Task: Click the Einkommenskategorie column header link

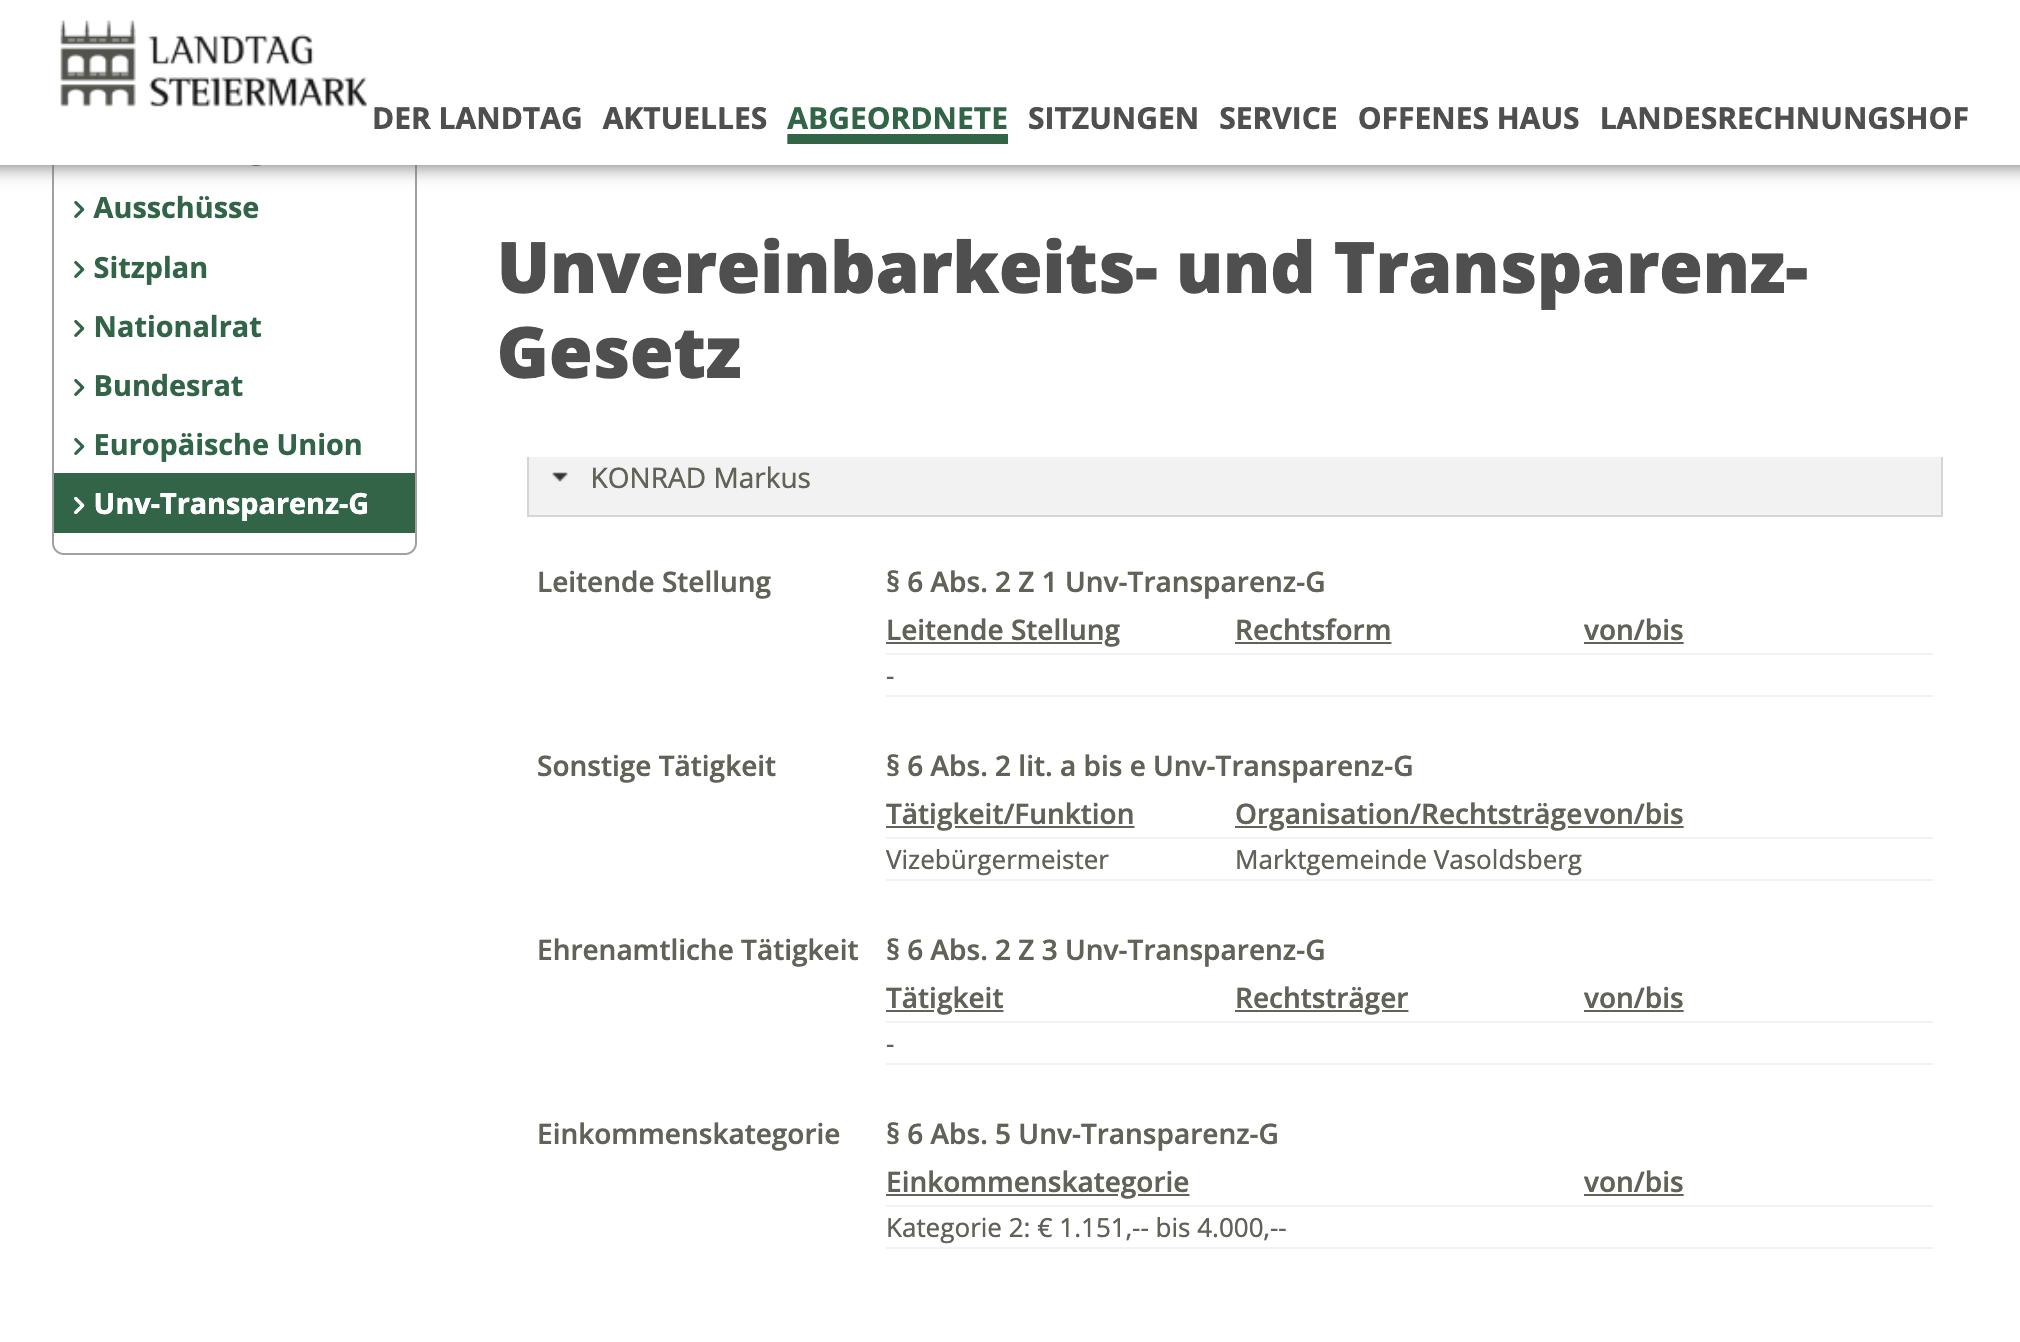Action: point(1037,1182)
